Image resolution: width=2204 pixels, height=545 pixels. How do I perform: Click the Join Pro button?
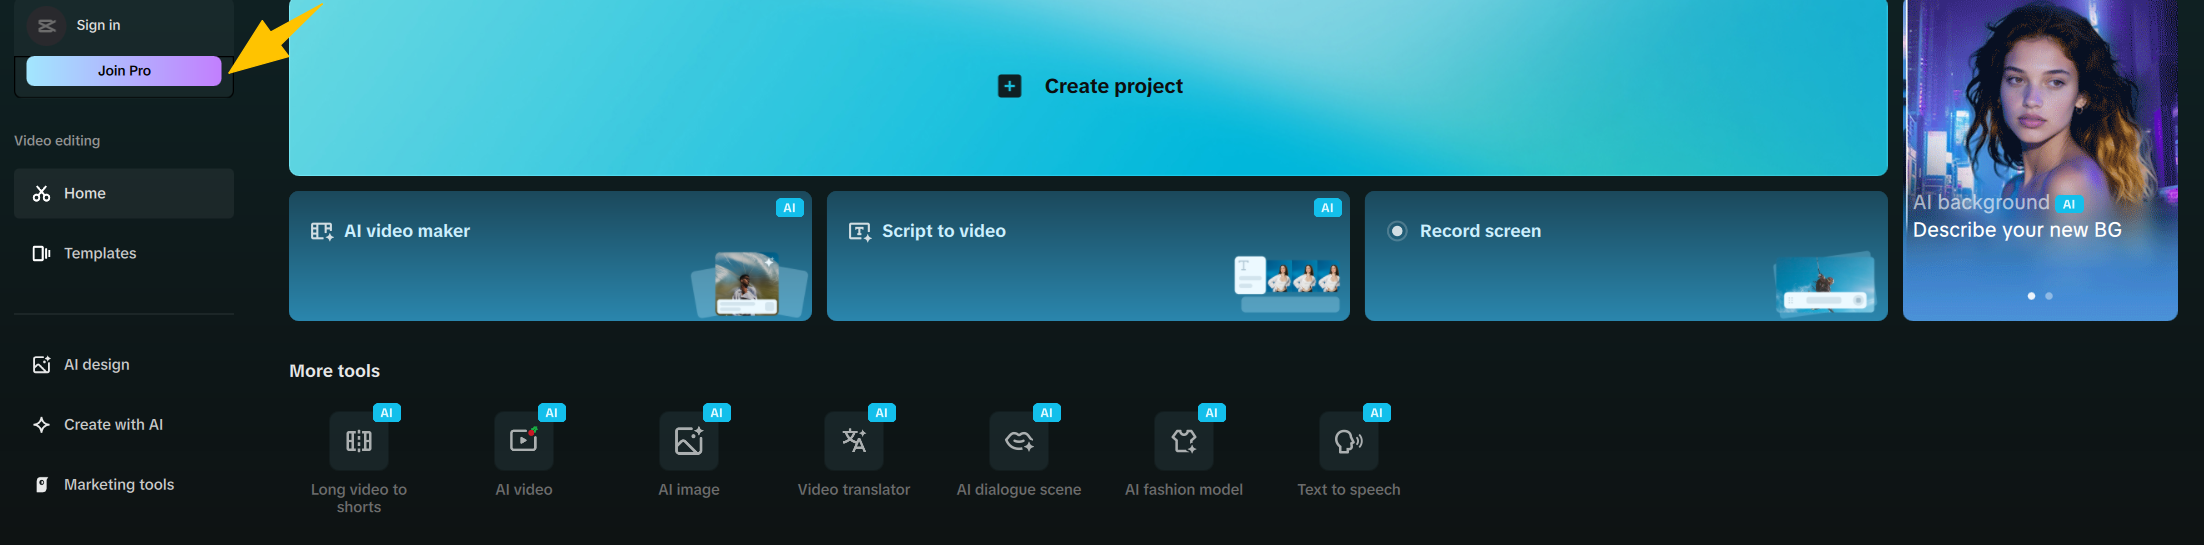coord(124,71)
